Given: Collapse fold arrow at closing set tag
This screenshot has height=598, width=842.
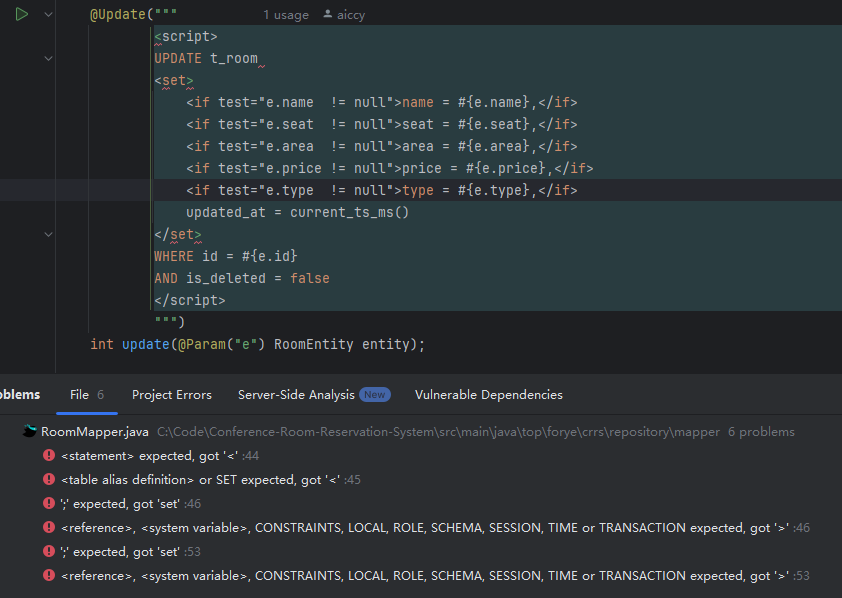Looking at the screenshot, I should 48,234.
